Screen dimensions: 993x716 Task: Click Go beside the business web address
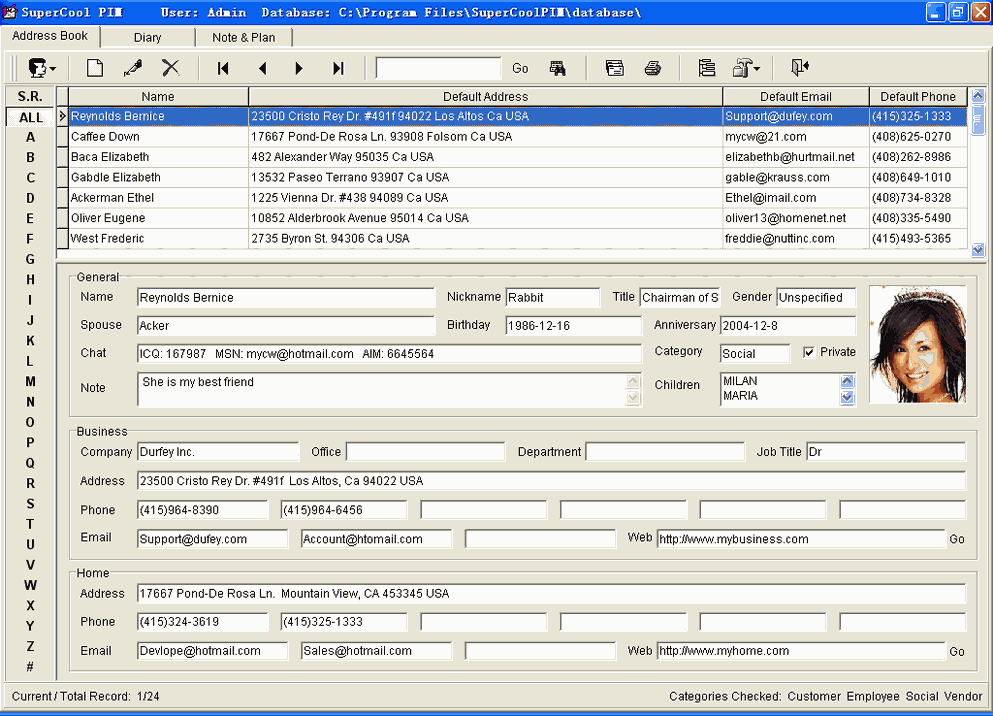[x=957, y=539]
